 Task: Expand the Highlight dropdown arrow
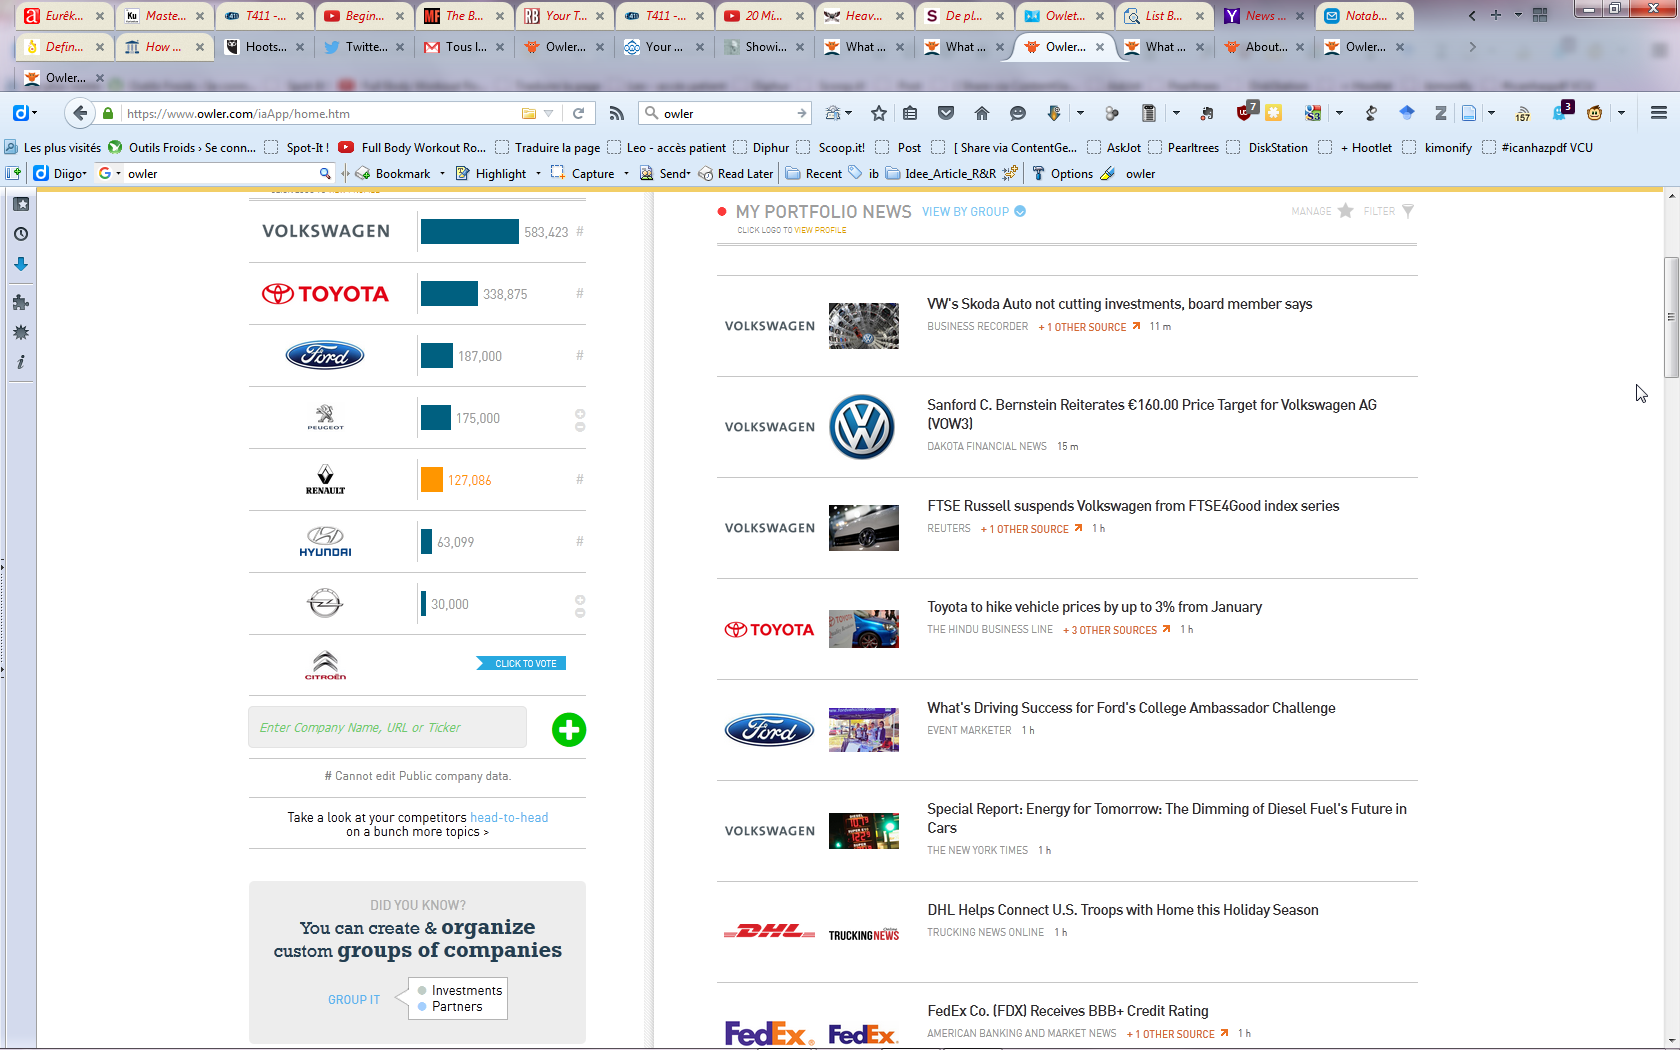point(538,173)
